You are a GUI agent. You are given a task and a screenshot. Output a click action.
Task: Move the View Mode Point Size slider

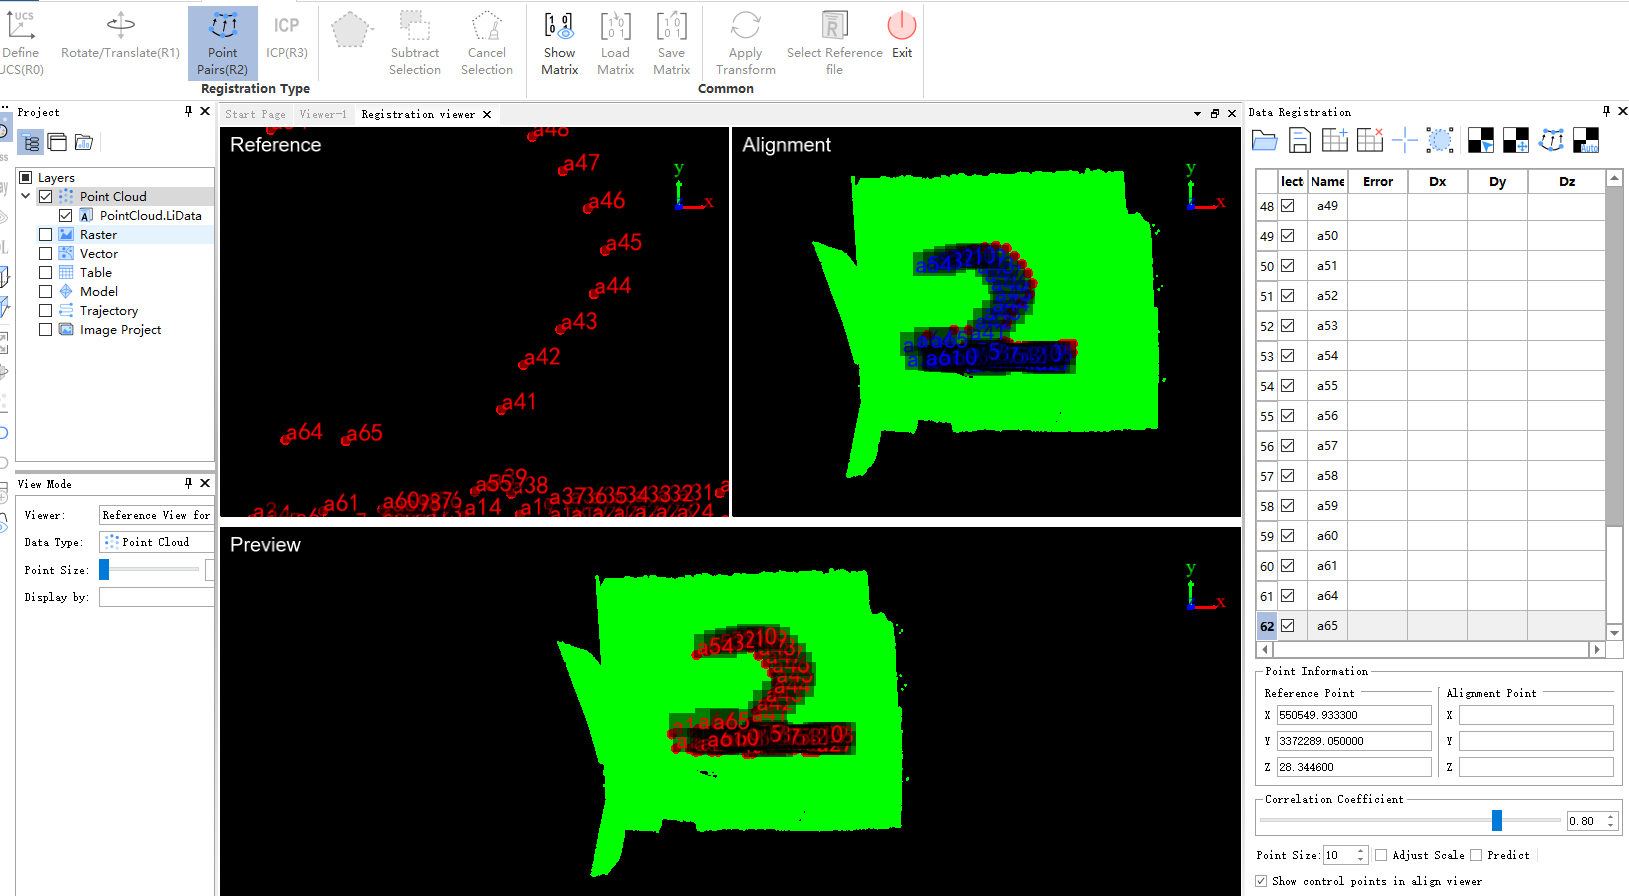point(104,570)
